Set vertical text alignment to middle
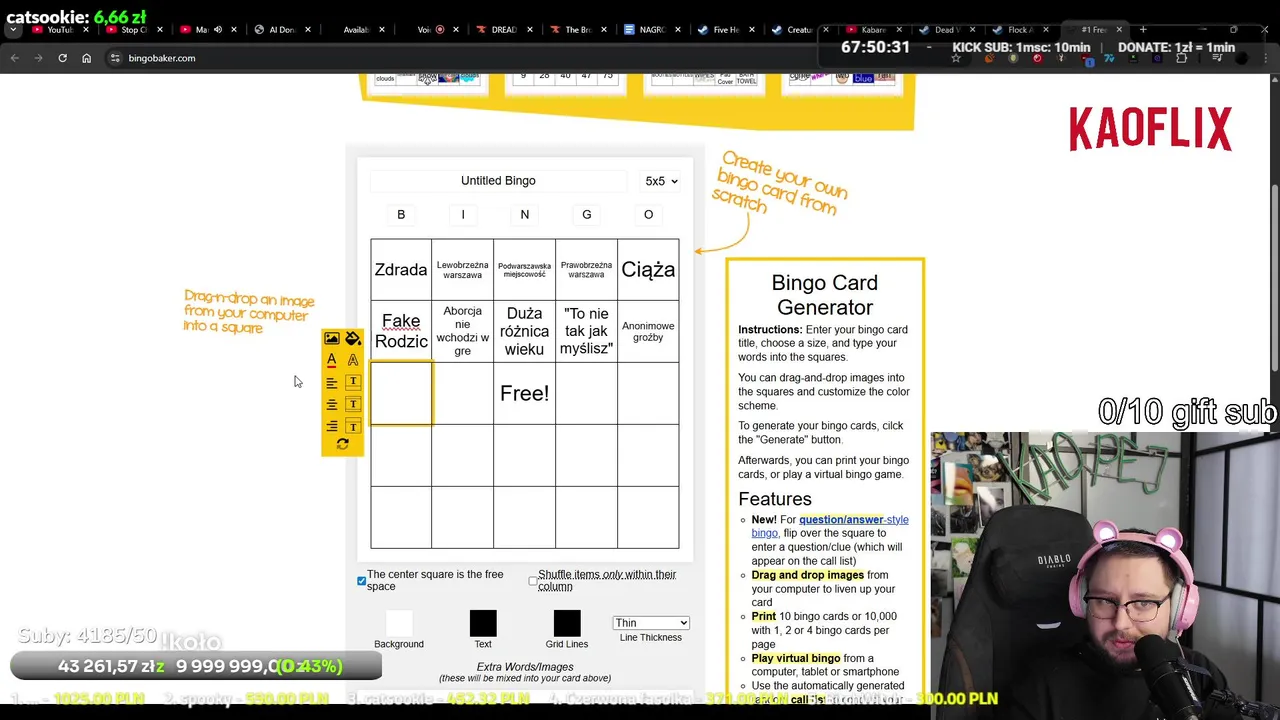 coord(353,404)
